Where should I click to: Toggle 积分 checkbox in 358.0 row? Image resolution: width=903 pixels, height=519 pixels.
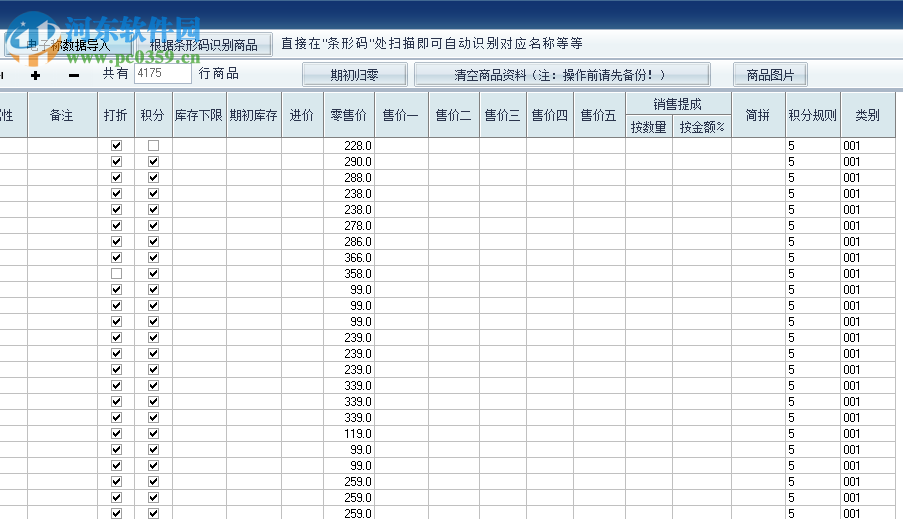click(x=153, y=273)
